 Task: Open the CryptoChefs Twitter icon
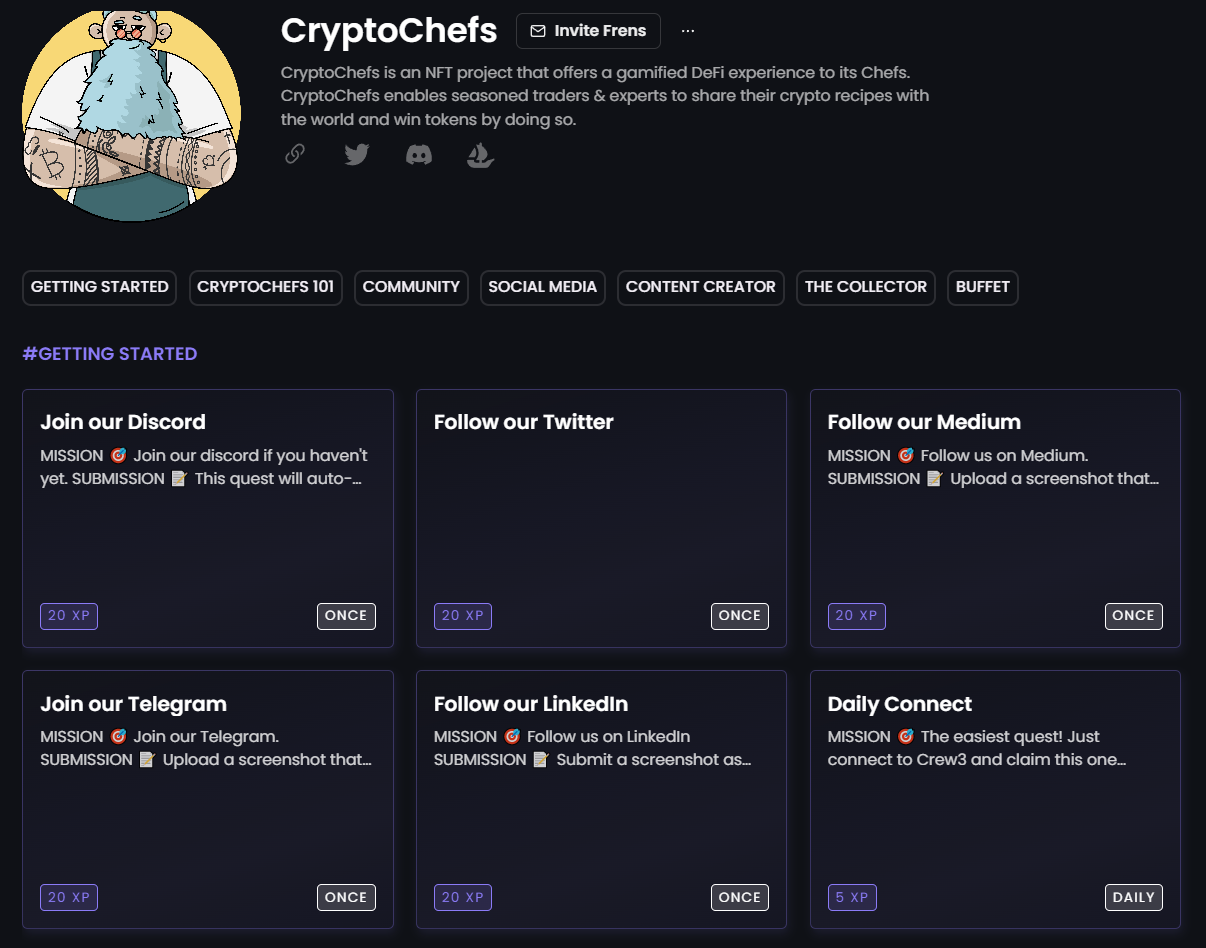pyautogui.click(x=357, y=154)
